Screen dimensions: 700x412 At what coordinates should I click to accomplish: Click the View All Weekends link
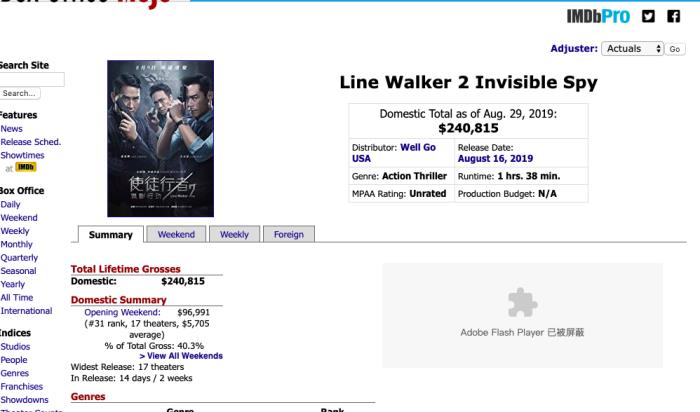coord(181,356)
